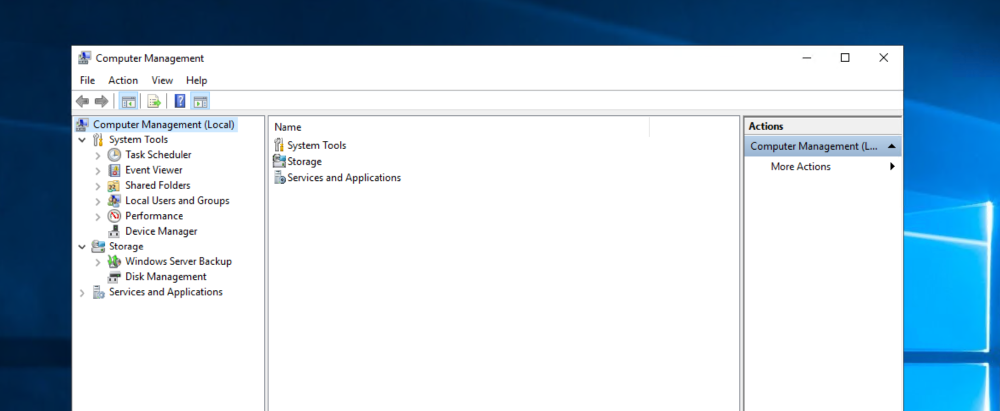Select Local Users and Groups label
The height and width of the screenshot is (411, 1000).
[x=177, y=200]
